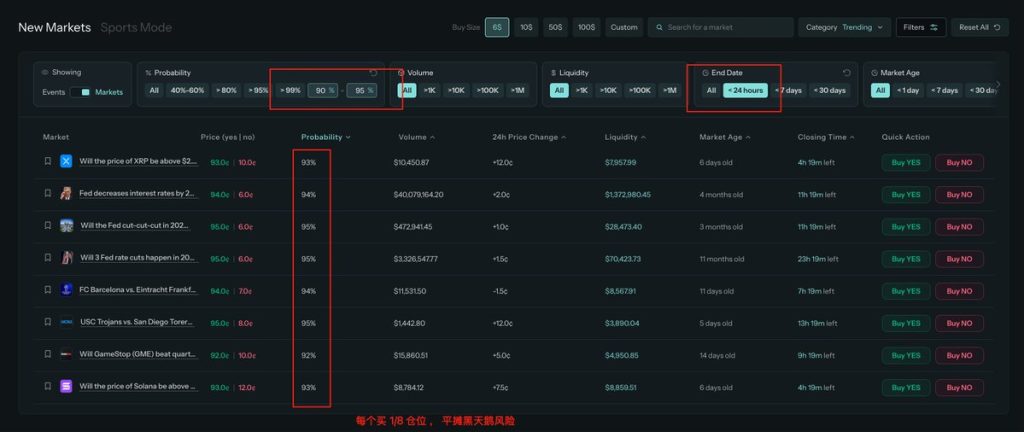Click the minimum probability field showing 90
Image resolution: width=1024 pixels, height=432 pixels.
pyautogui.click(x=322, y=91)
